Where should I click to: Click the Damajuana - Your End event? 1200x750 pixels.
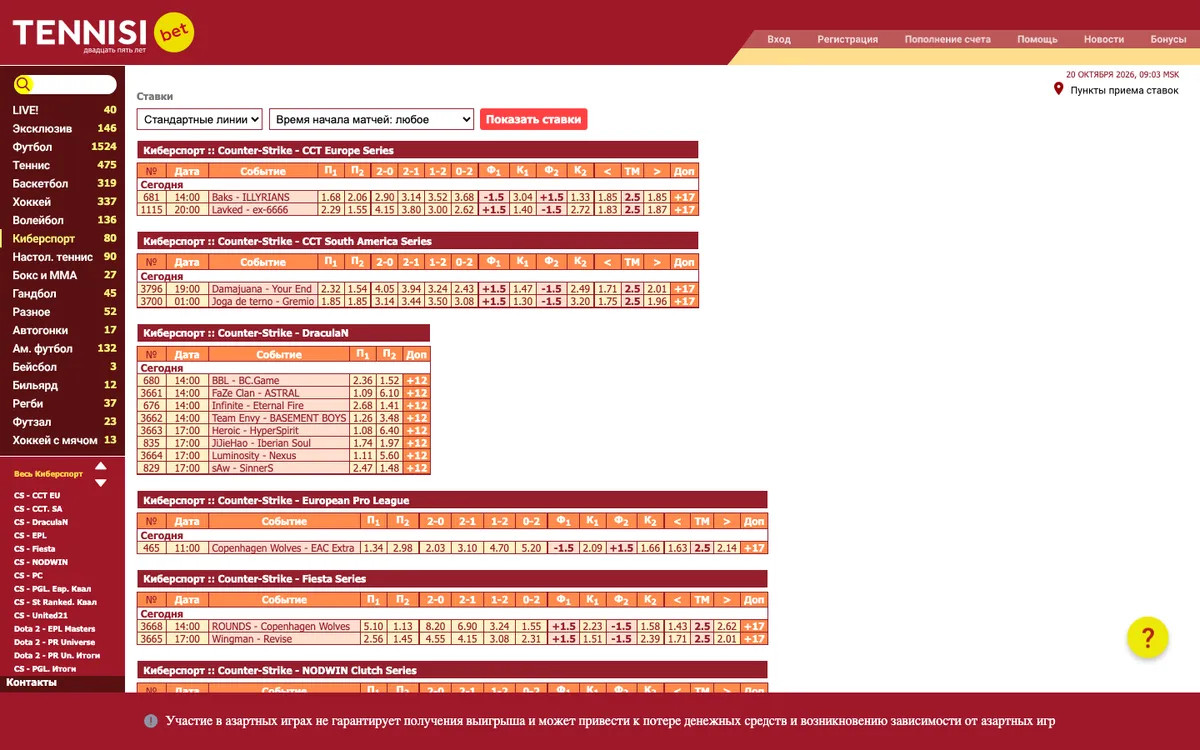262,289
